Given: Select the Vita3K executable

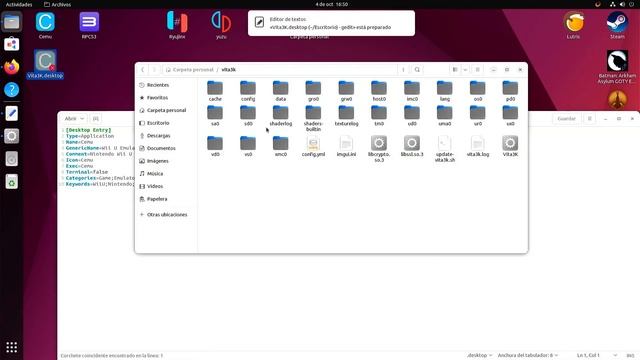Looking at the screenshot, I should pyautogui.click(x=510, y=146).
